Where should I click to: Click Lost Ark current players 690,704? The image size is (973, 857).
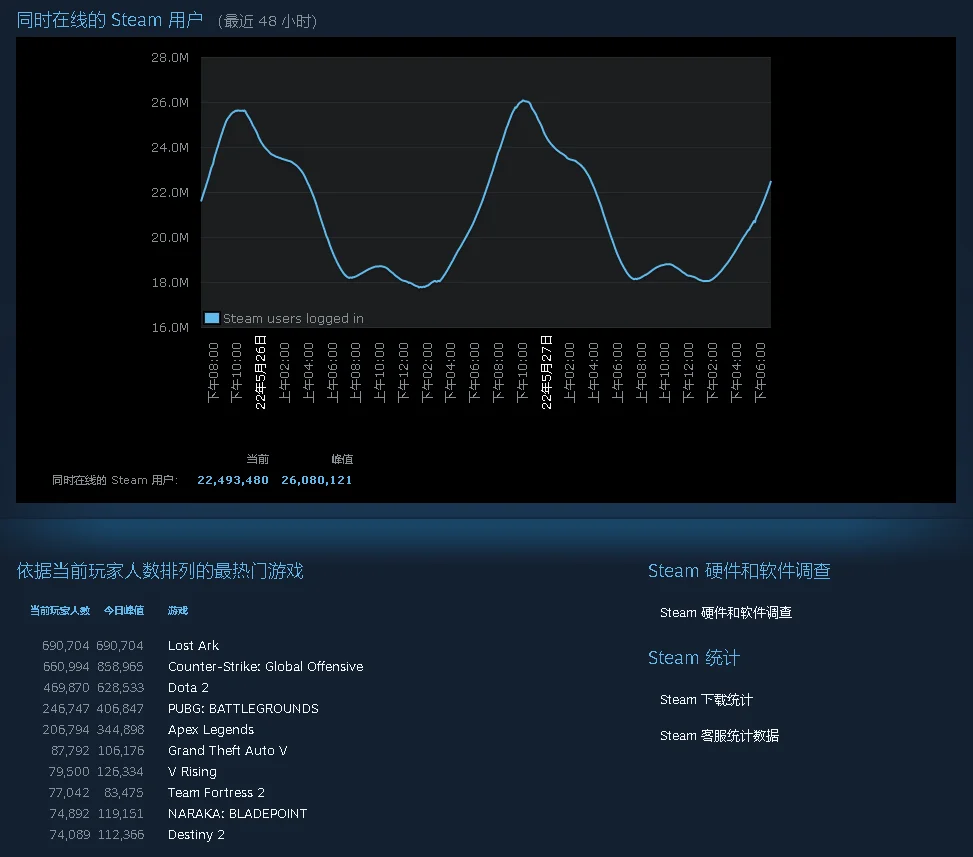point(66,645)
